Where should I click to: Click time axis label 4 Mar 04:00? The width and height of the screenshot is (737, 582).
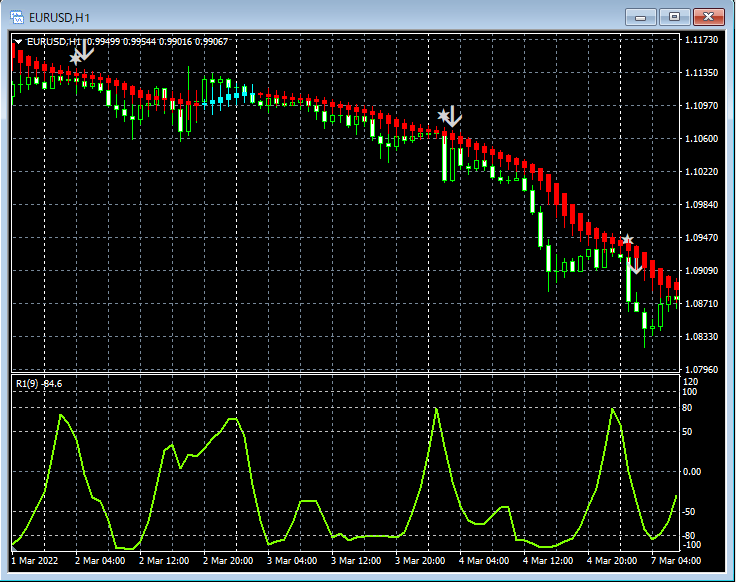(484, 561)
